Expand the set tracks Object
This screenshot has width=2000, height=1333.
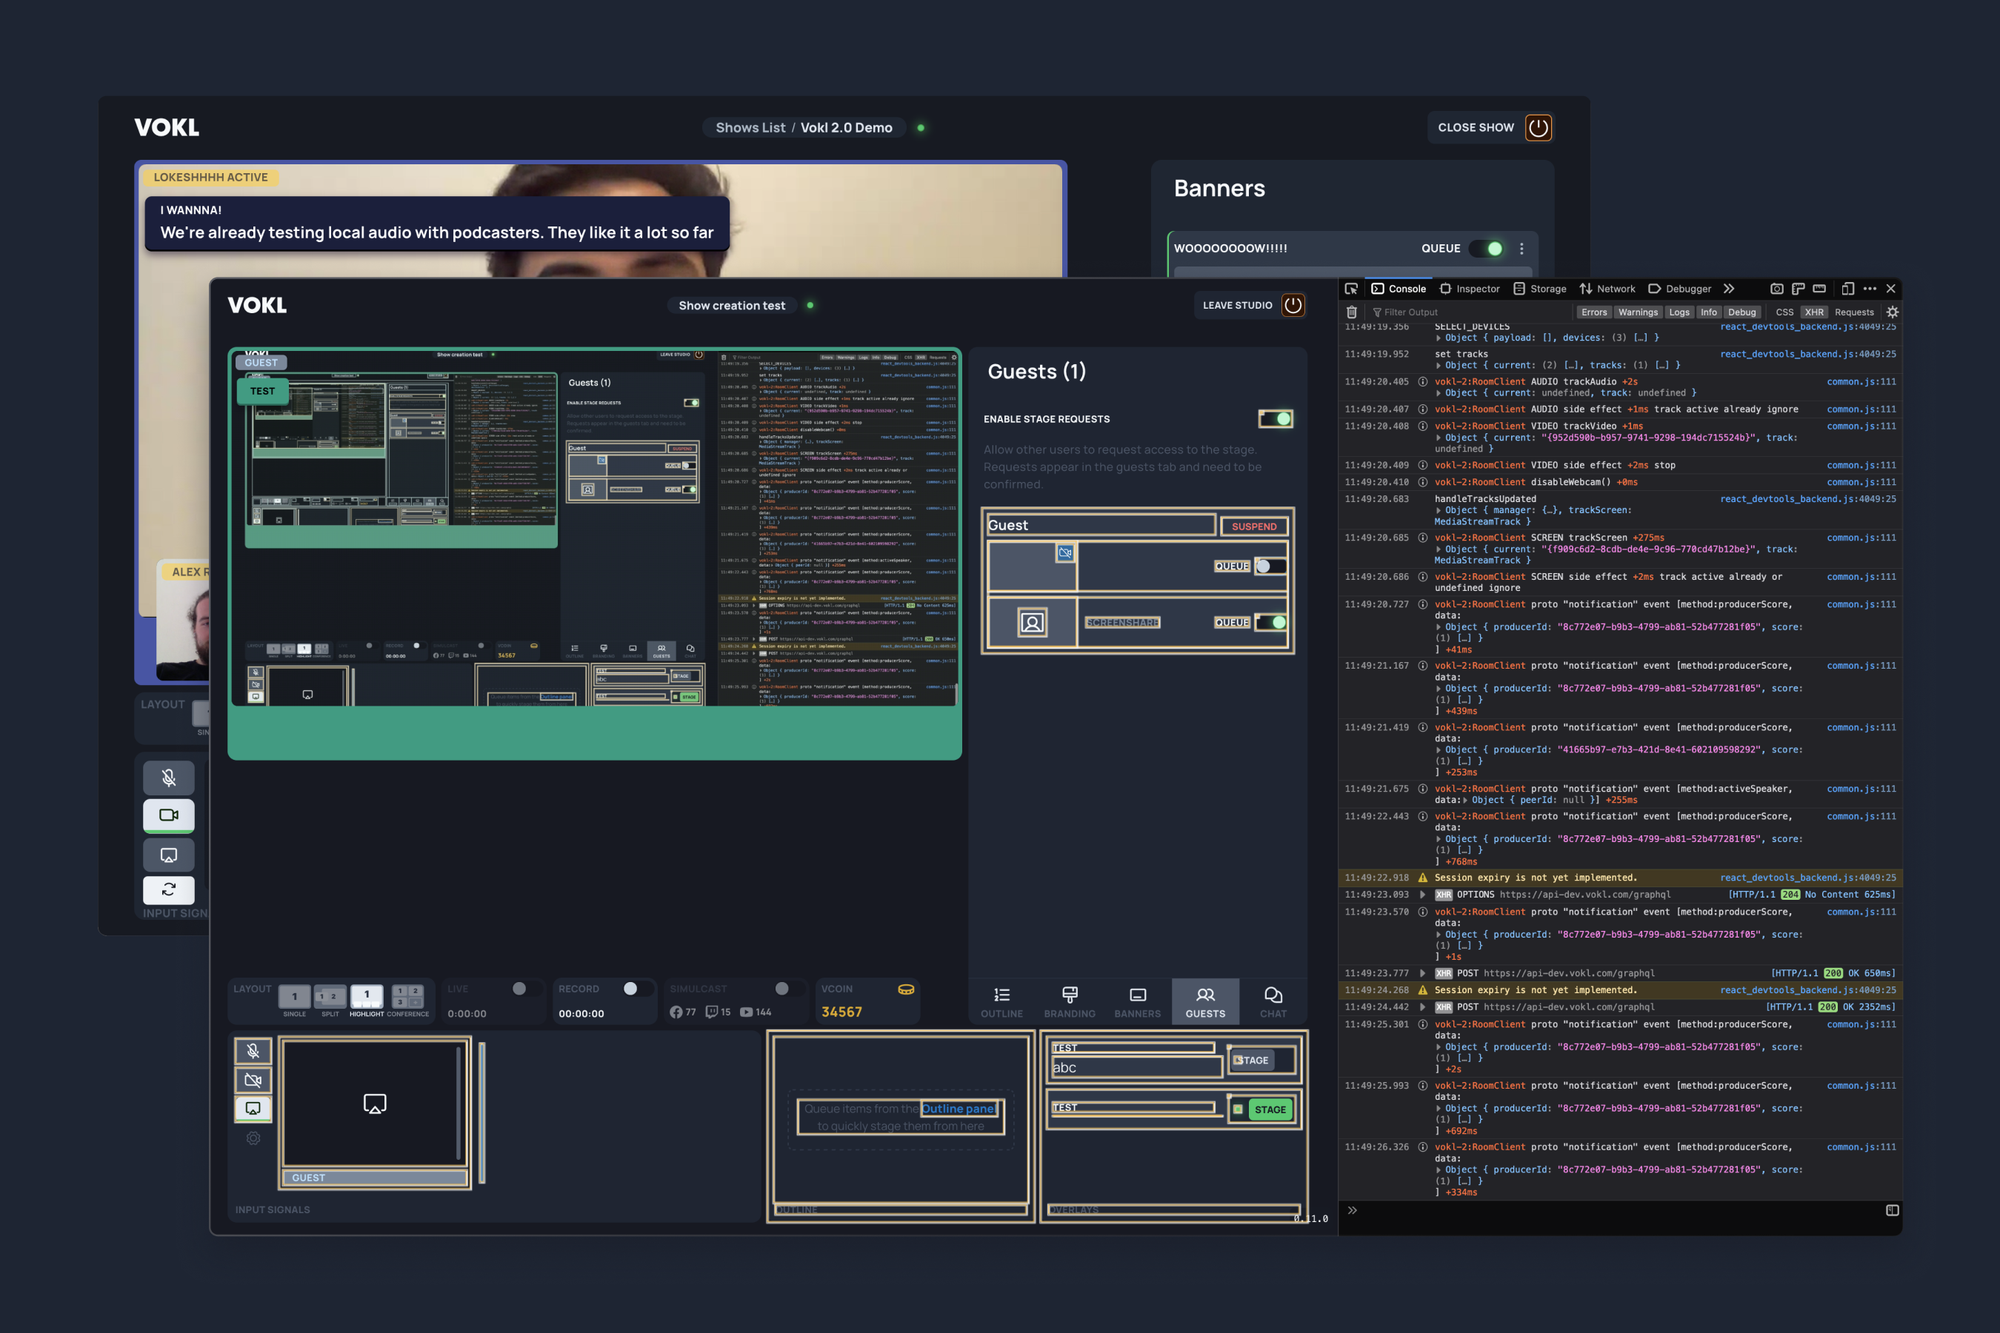[1439, 365]
